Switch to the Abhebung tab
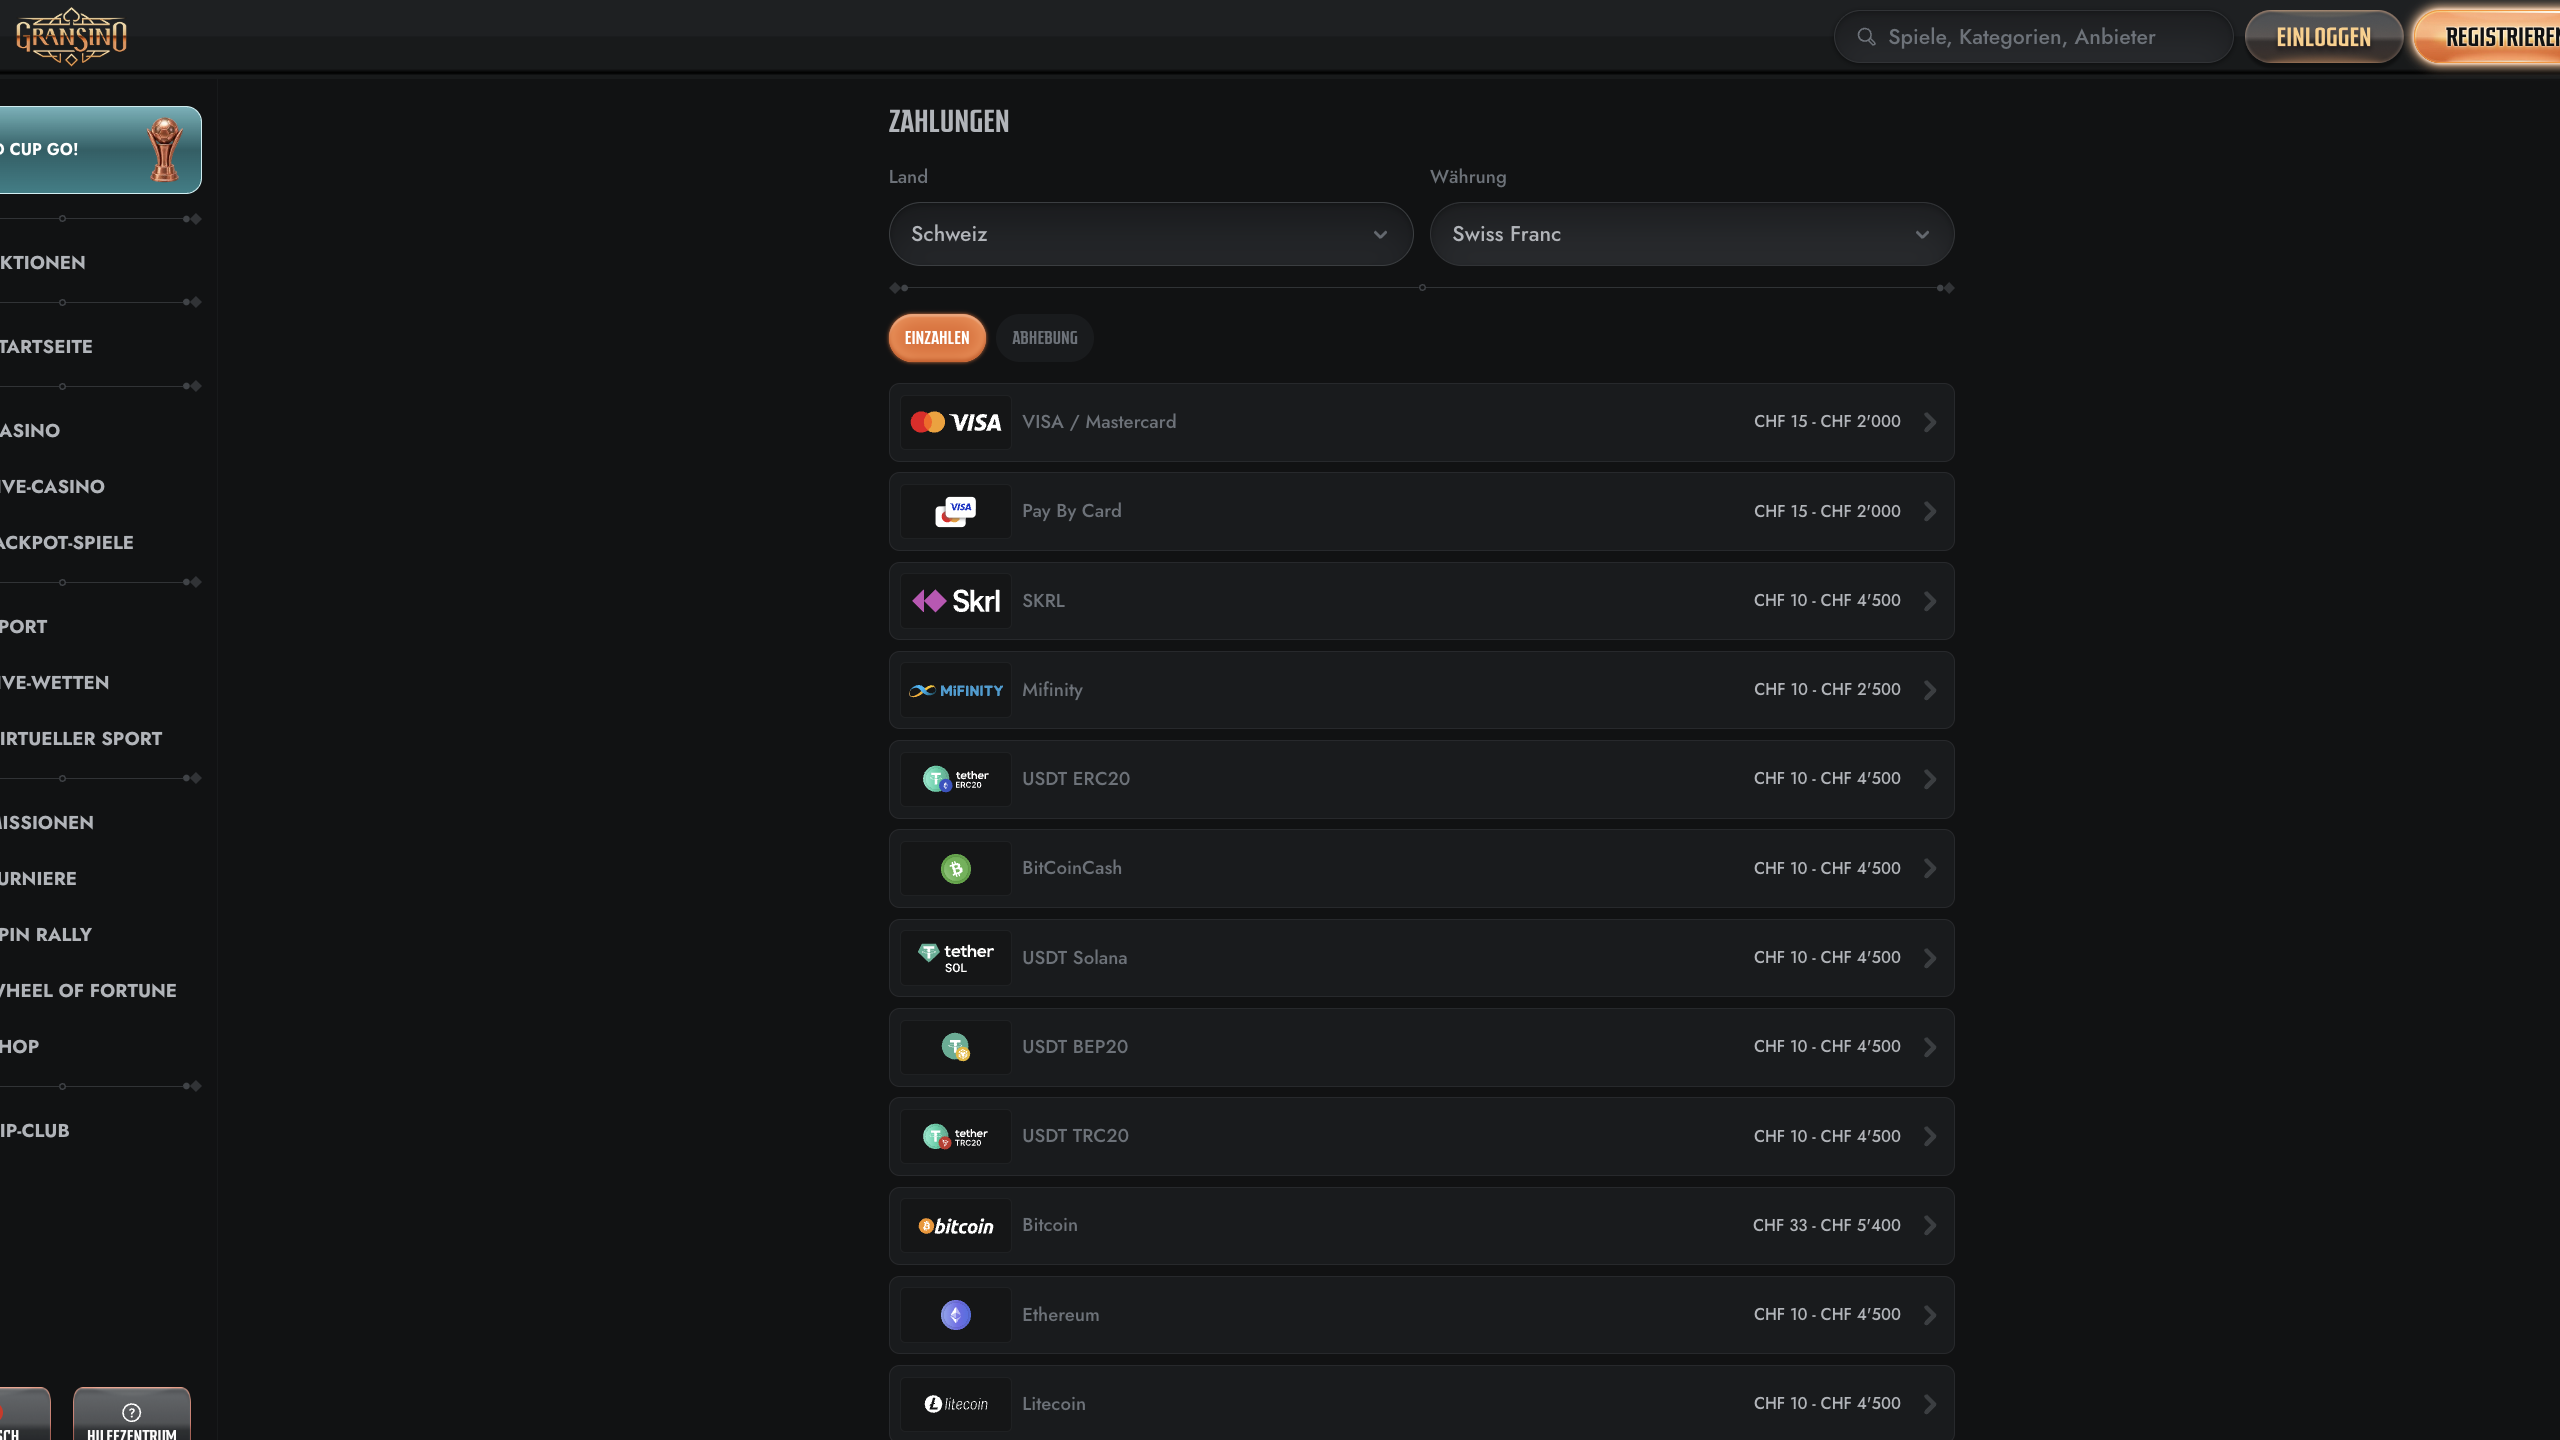Viewport: 2560px width, 1440px height. pos(1044,338)
